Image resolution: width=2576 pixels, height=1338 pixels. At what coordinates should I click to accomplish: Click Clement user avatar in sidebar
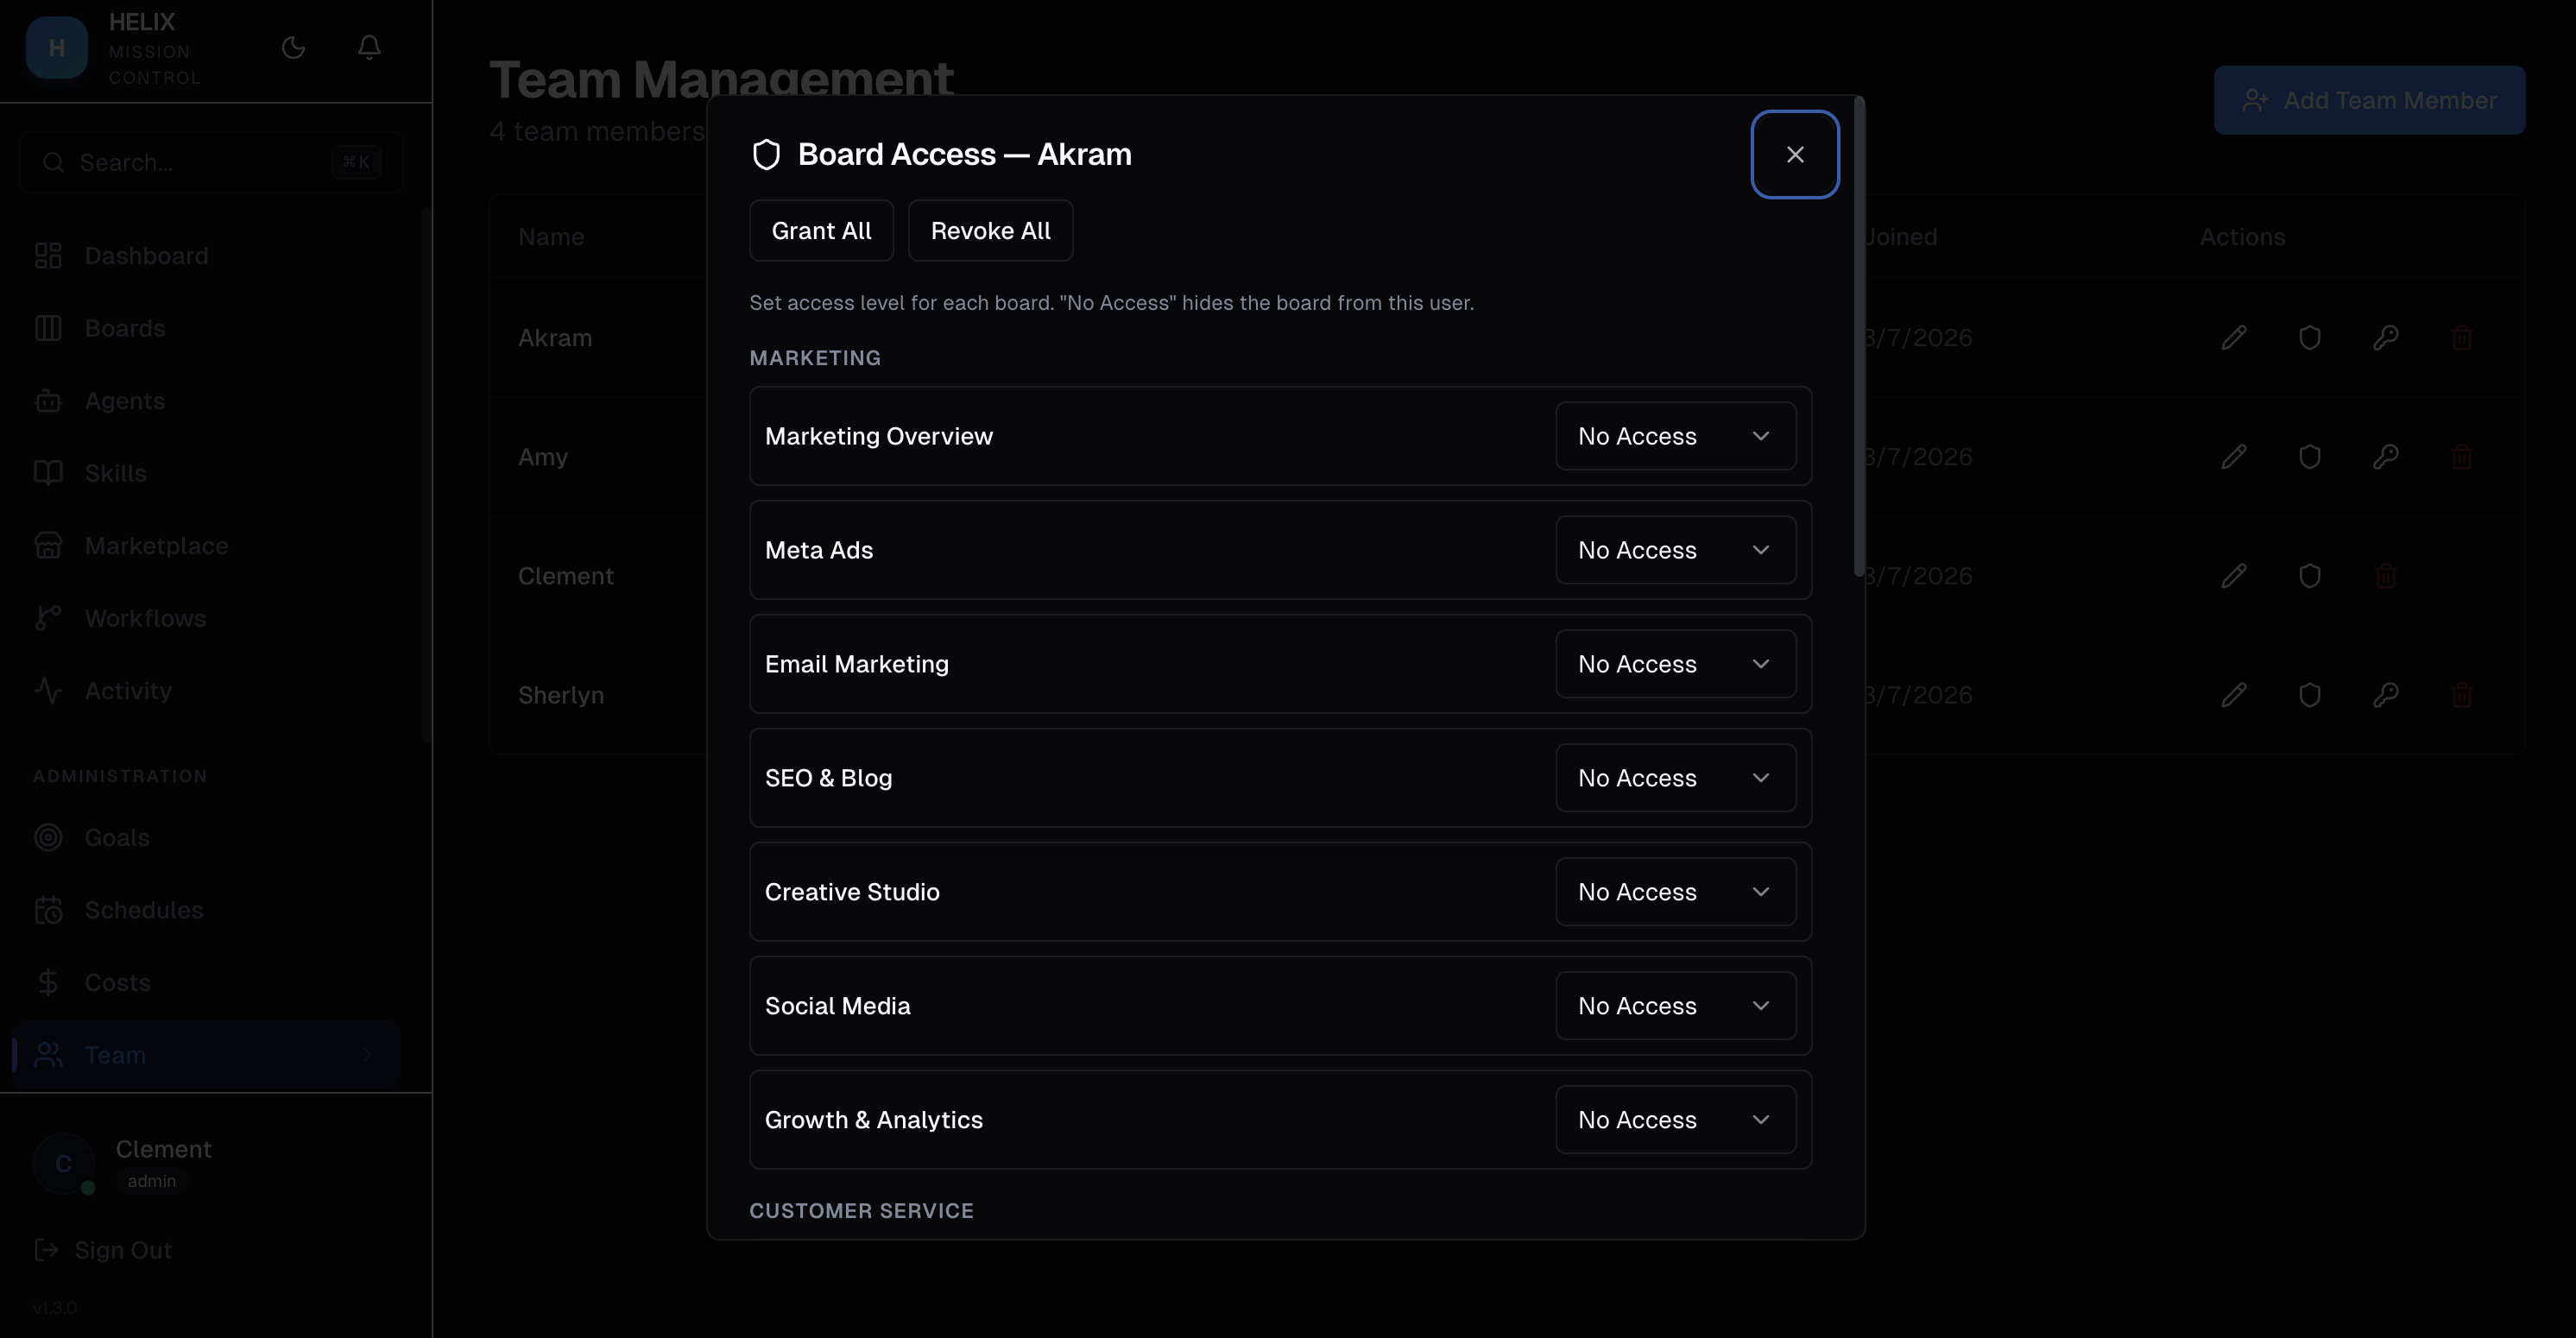coord(63,1163)
